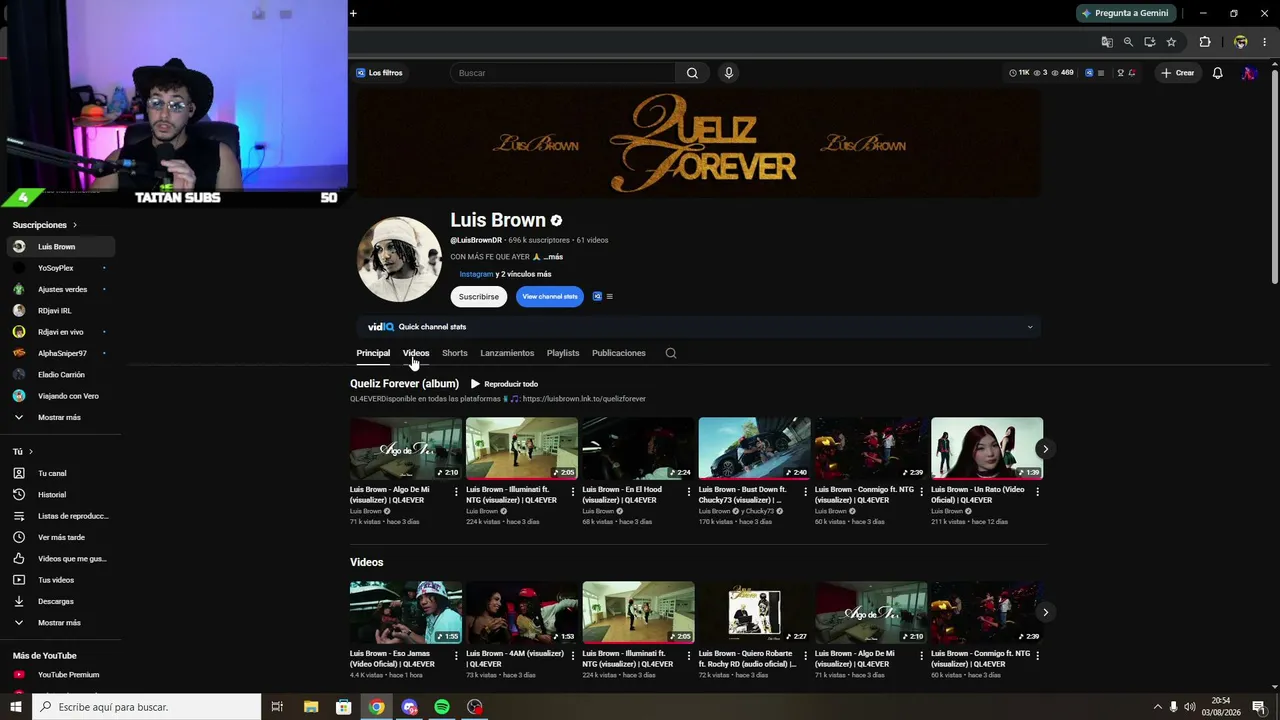Open Un Rato (Video Oficial) thumbnail
Screen dimensions: 1280x720
coord(987,448)
